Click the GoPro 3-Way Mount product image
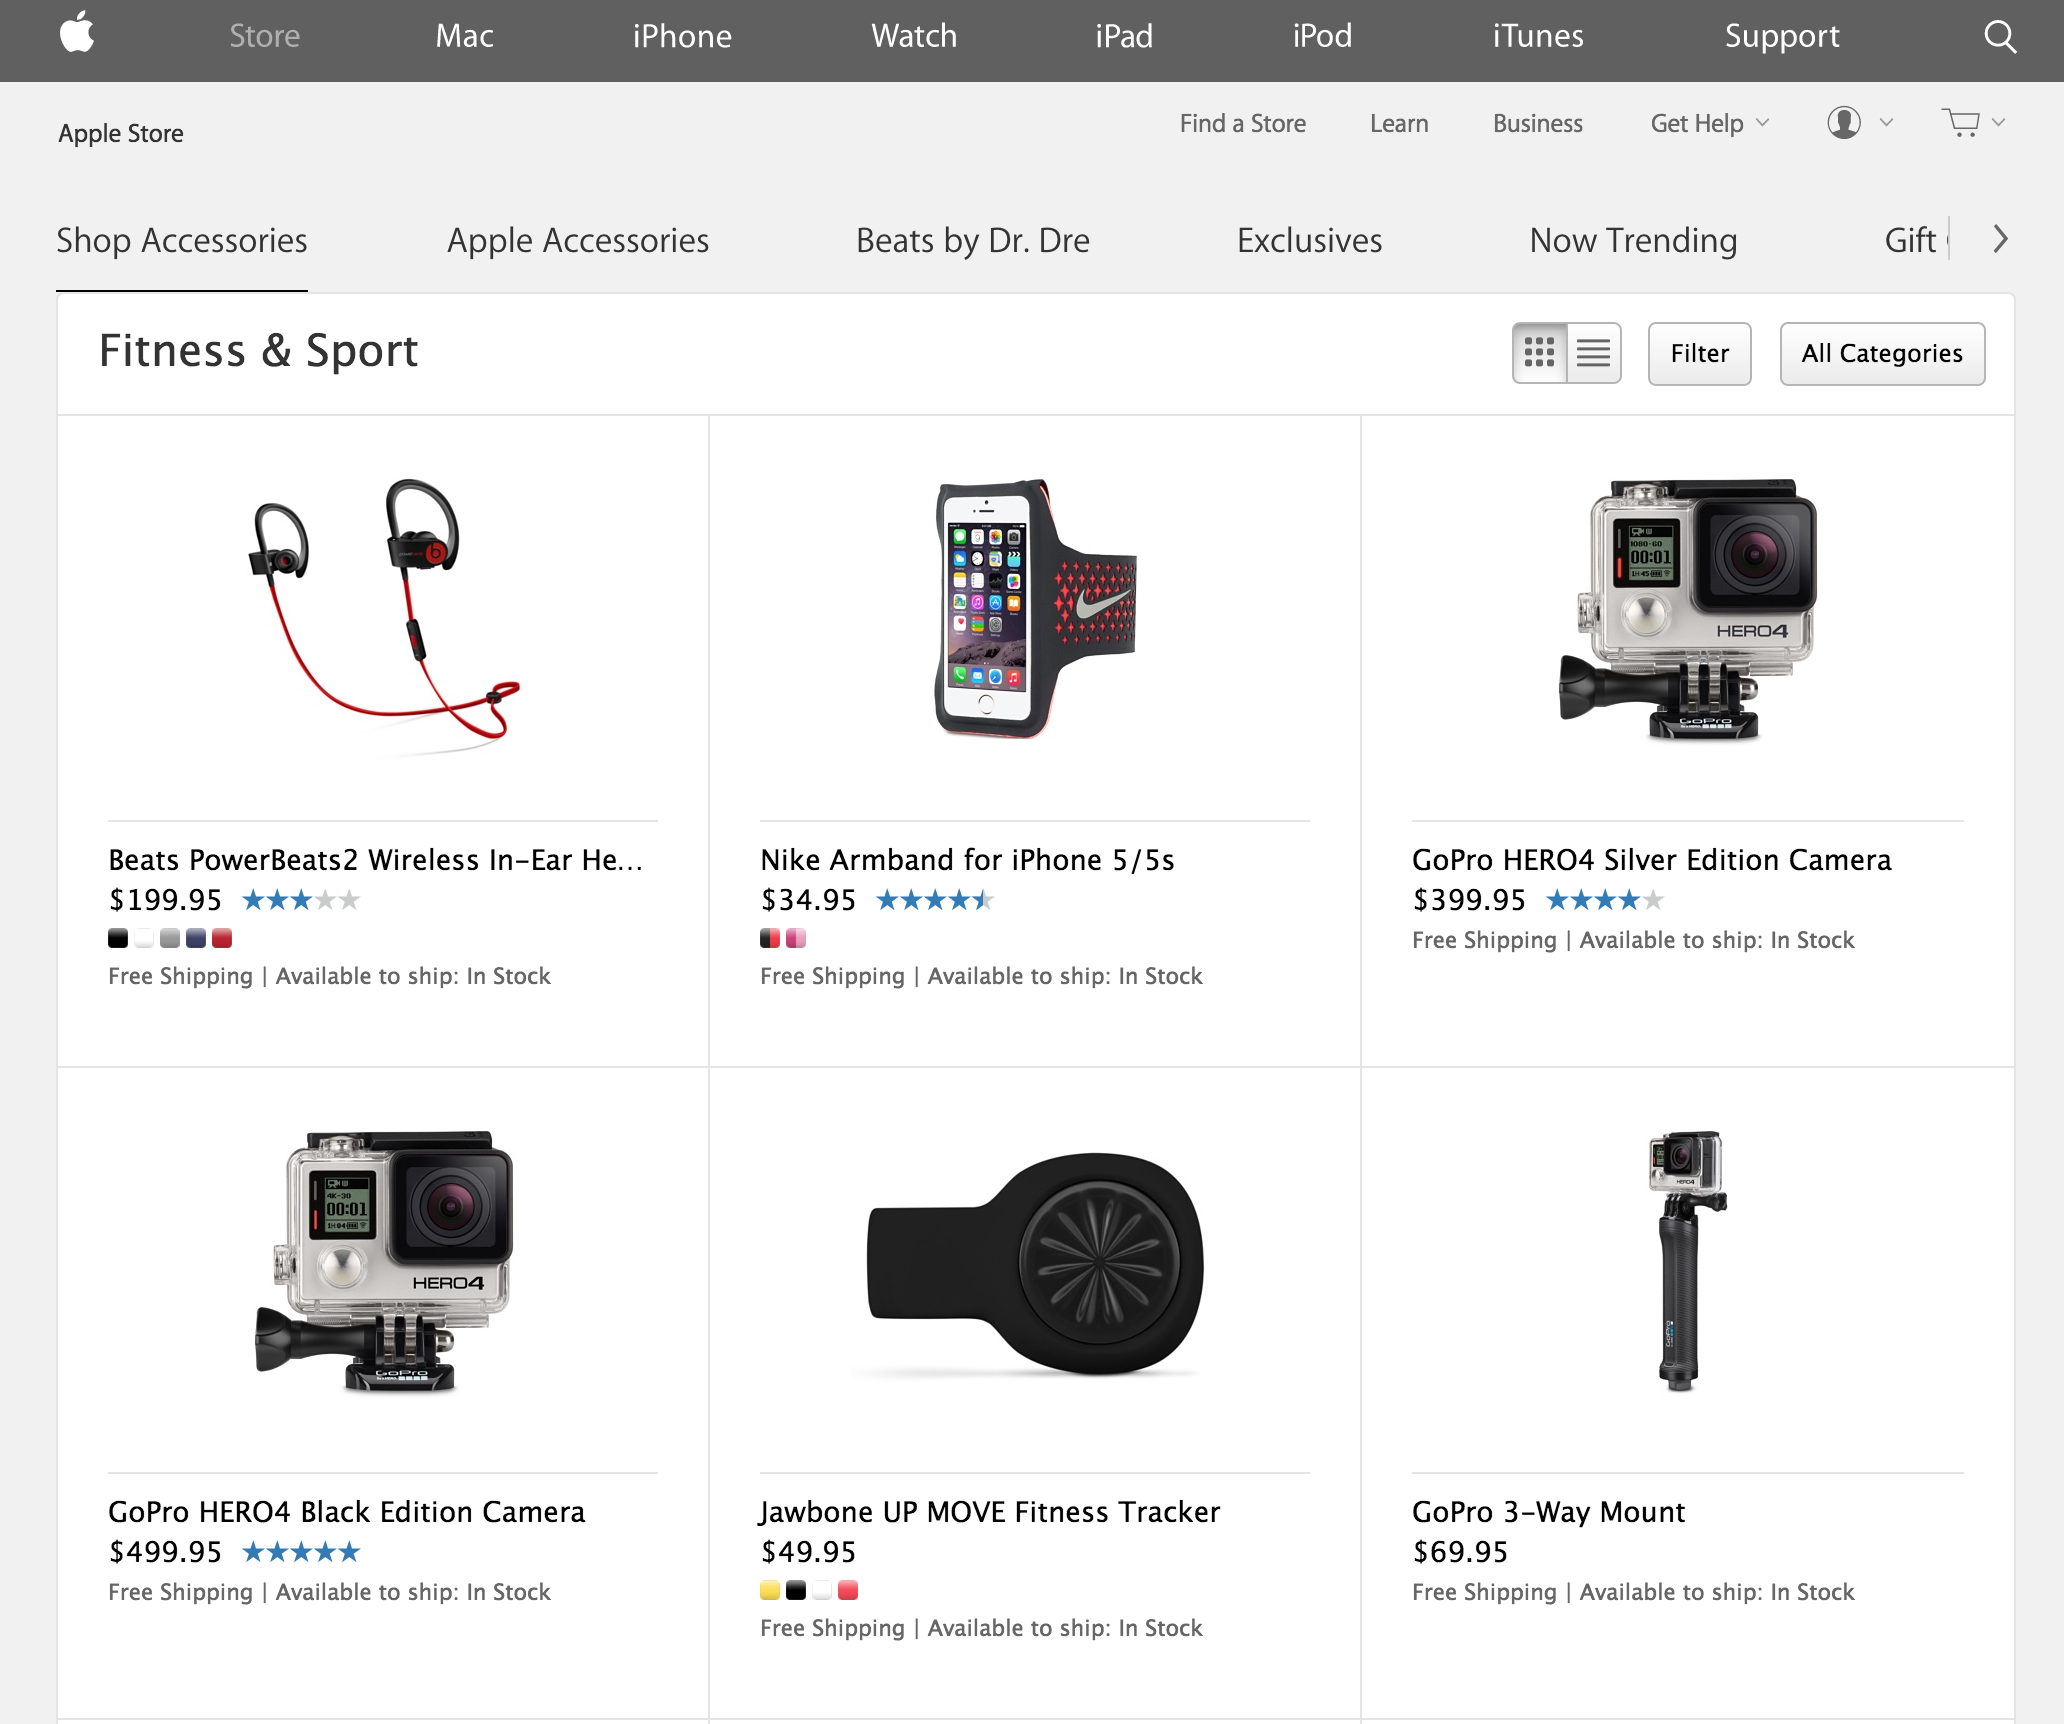2064x1724 pixels. click(x=1686, y=1260)
